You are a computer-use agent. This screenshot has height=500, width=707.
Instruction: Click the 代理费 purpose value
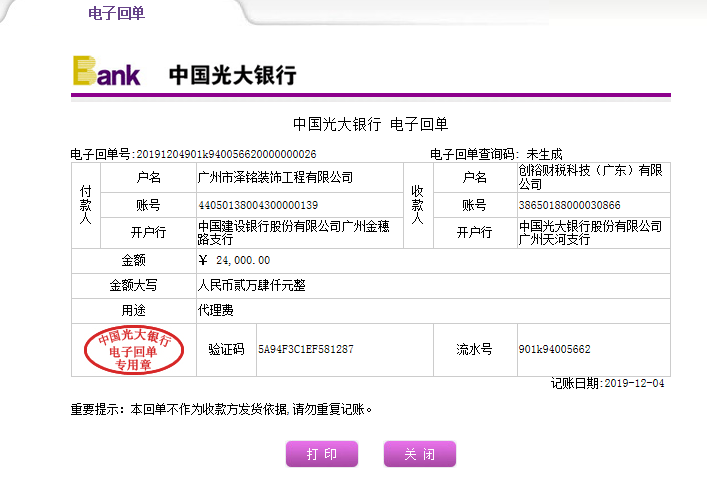point(216,310)
